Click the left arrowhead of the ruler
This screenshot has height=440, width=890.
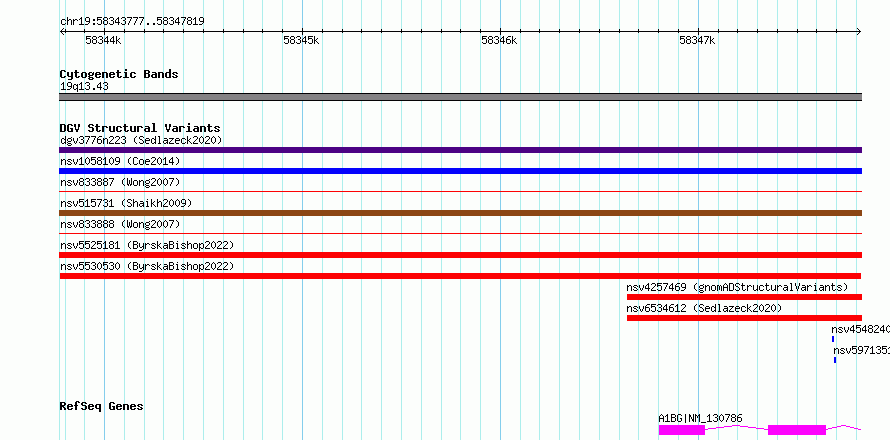[62, 32]
